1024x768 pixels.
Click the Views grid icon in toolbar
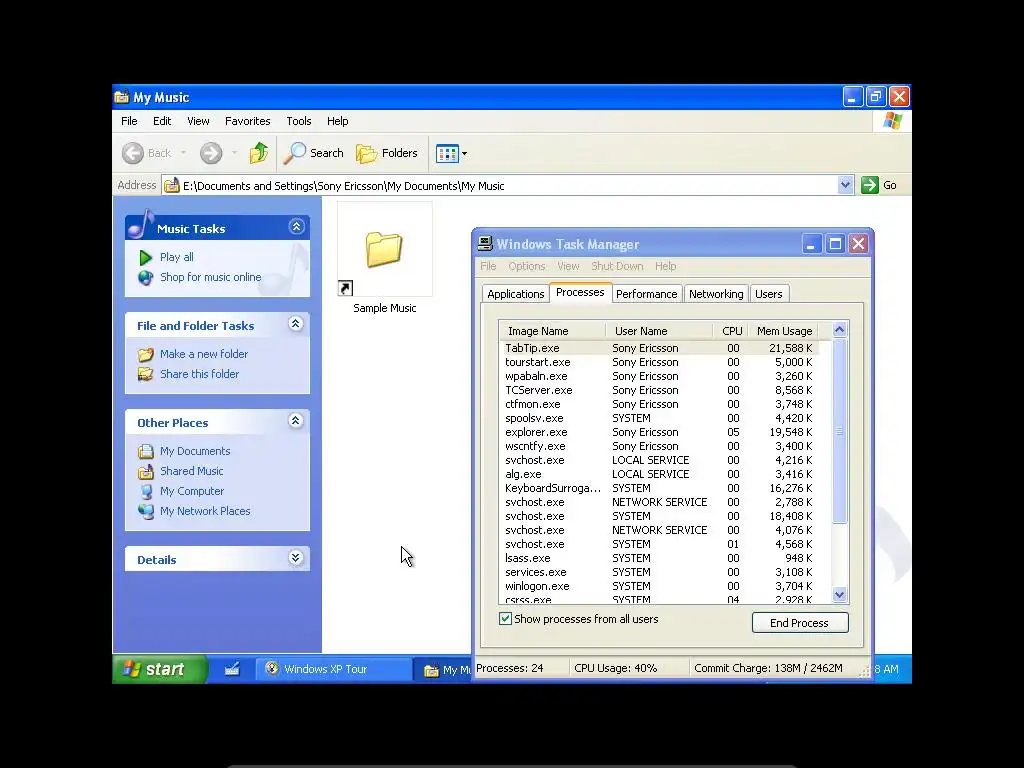pos(447,153)
